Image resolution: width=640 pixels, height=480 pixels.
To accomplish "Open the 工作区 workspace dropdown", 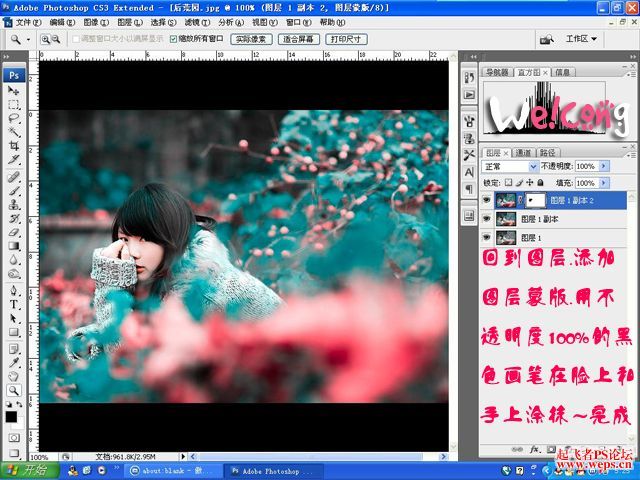I will point(581,39).
